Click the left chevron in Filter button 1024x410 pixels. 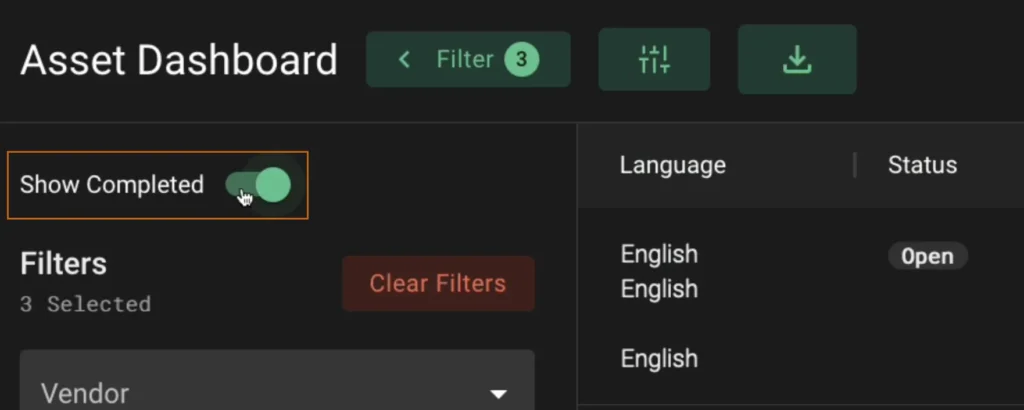[x=404, y=60]
